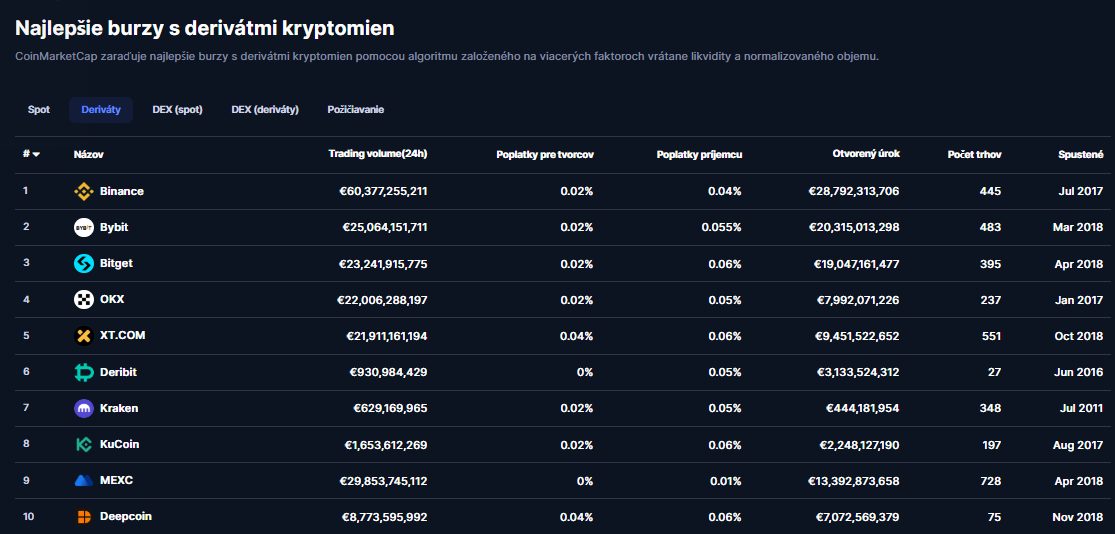Open the Deepcoin exchange name link

[x=126, y=517]
